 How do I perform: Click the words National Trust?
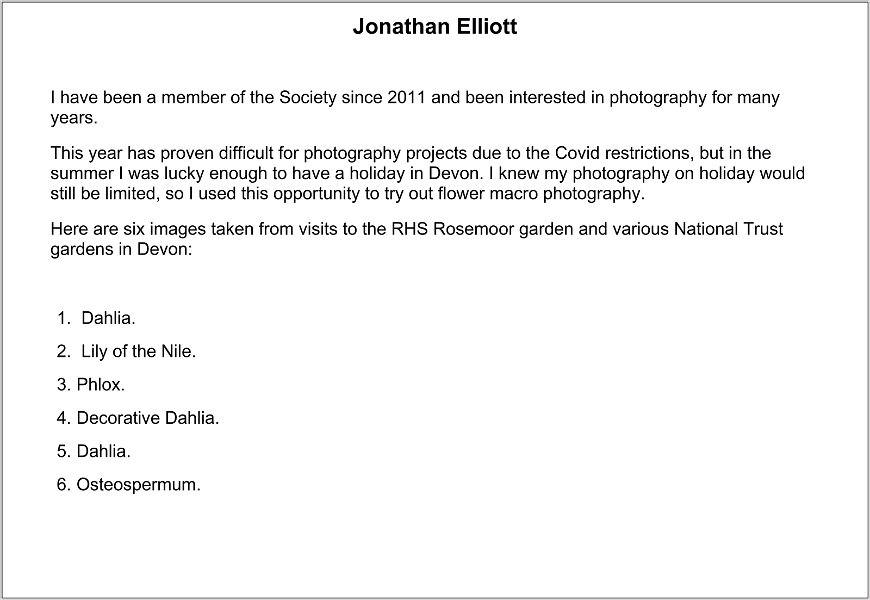[728, 229]
